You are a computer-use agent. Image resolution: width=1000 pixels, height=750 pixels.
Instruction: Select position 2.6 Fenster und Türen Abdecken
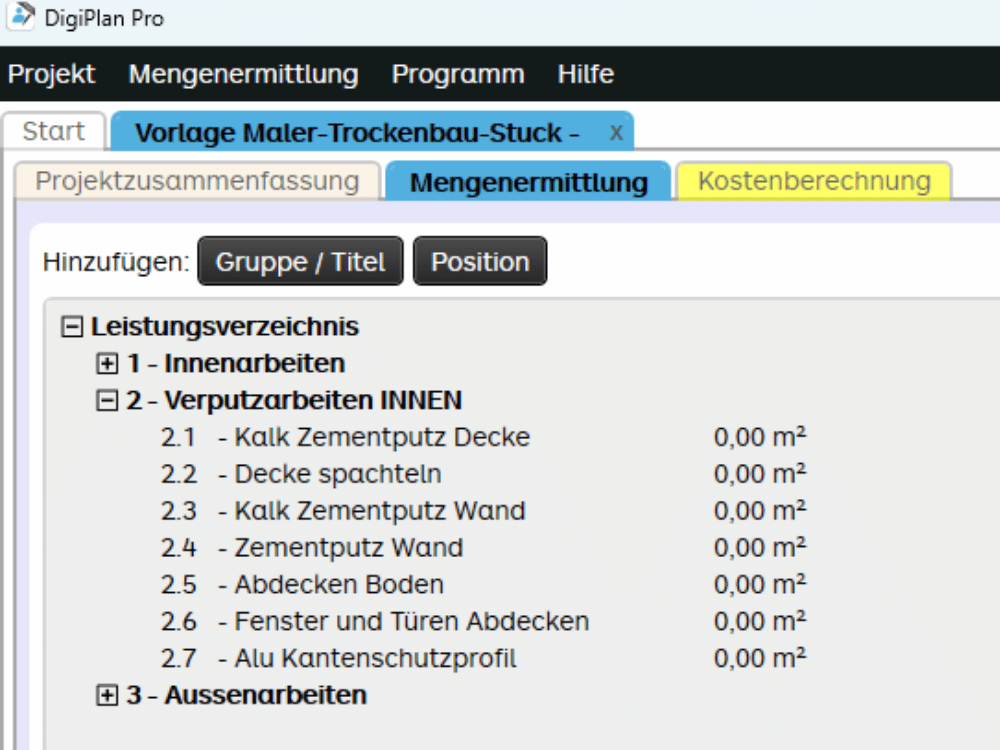411,621
